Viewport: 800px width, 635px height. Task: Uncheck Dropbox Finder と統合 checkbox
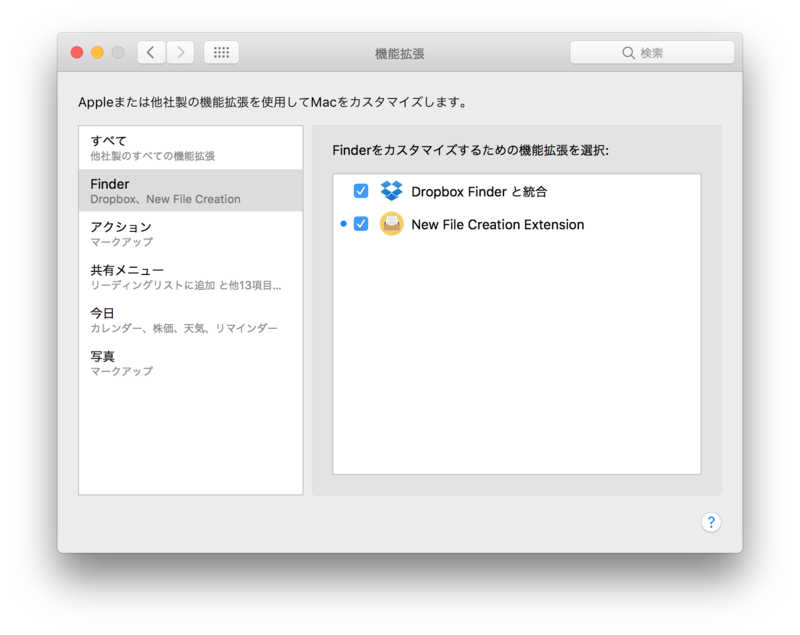[x=361, y=191]
